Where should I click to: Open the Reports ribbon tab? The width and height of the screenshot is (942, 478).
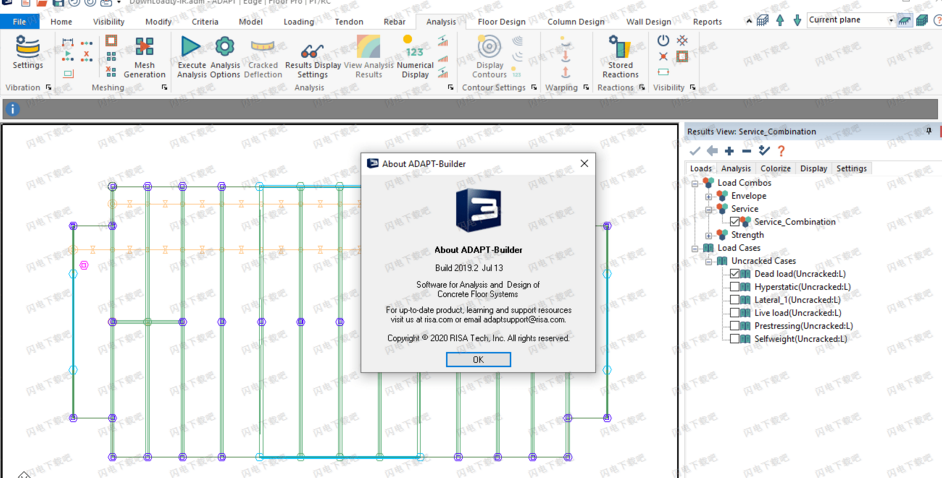click(x=708, y=22)
